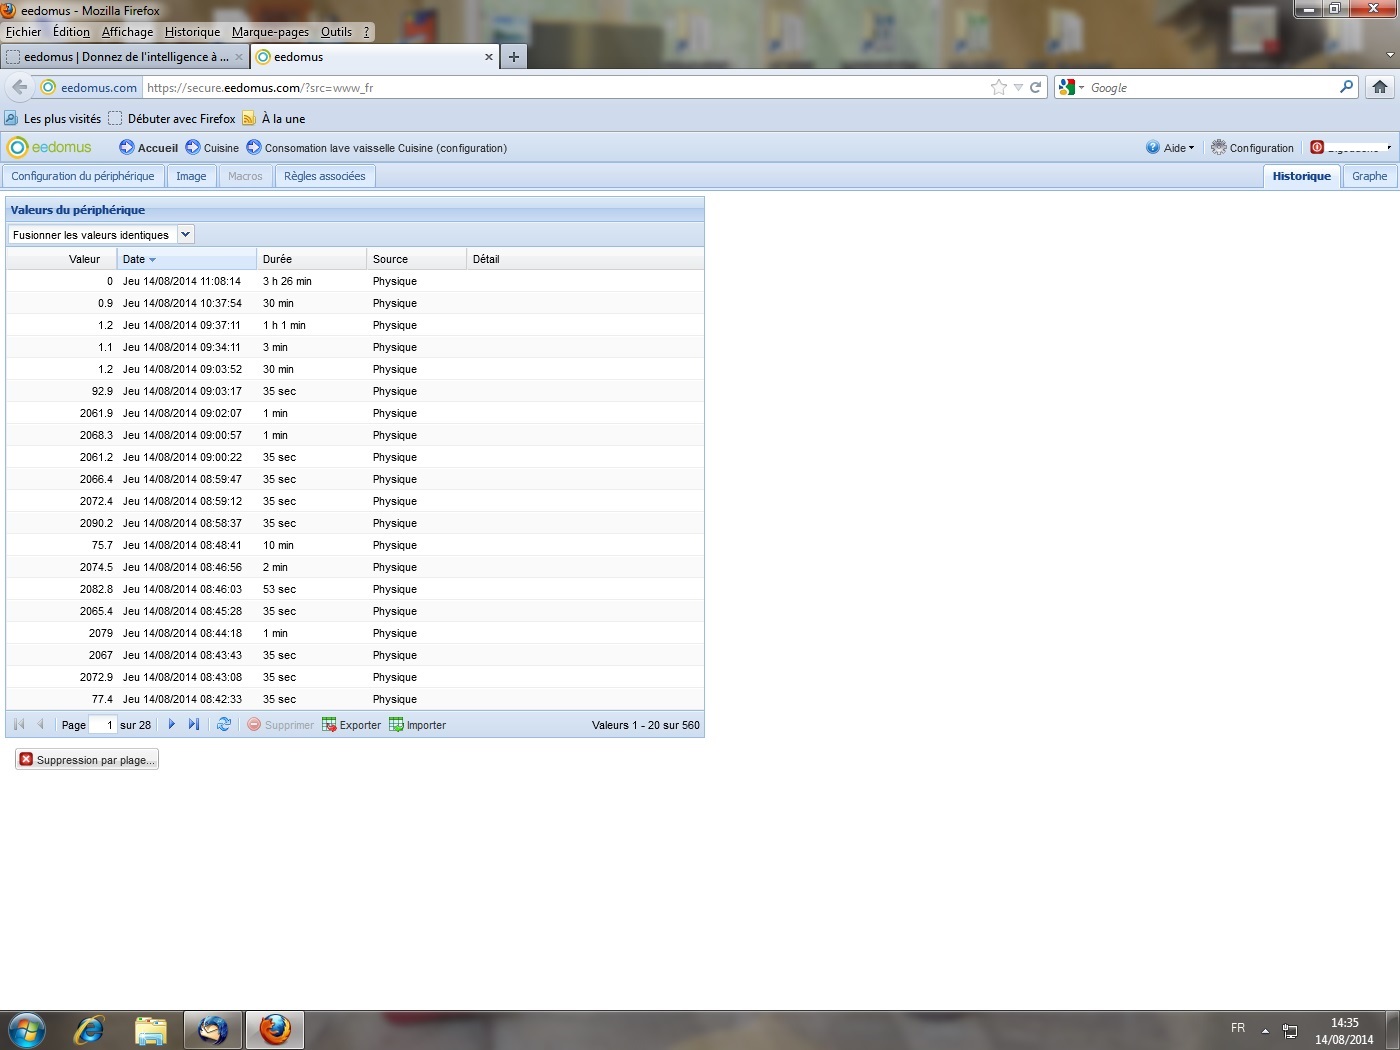Refresh the values table

click(224, 725)
